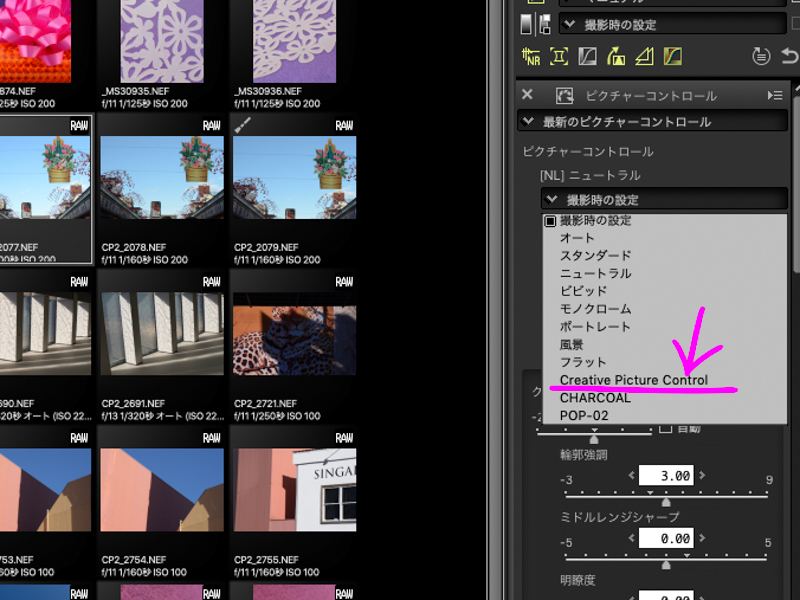Image resolution: width=800 pixels, height=600 pixels.
Task: Open the color curve (LCH) tool icon
Action: pyautogui.click(x=673, y=56)
